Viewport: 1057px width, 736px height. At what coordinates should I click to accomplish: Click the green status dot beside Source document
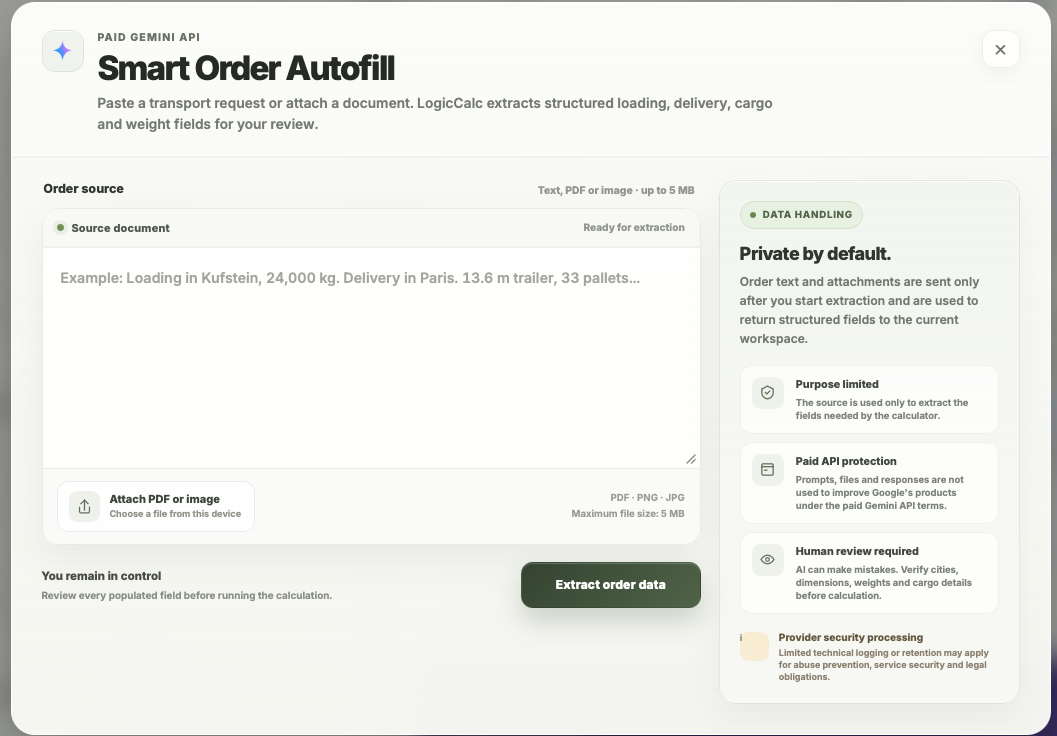pyautogui.click(x=60, y=228)
